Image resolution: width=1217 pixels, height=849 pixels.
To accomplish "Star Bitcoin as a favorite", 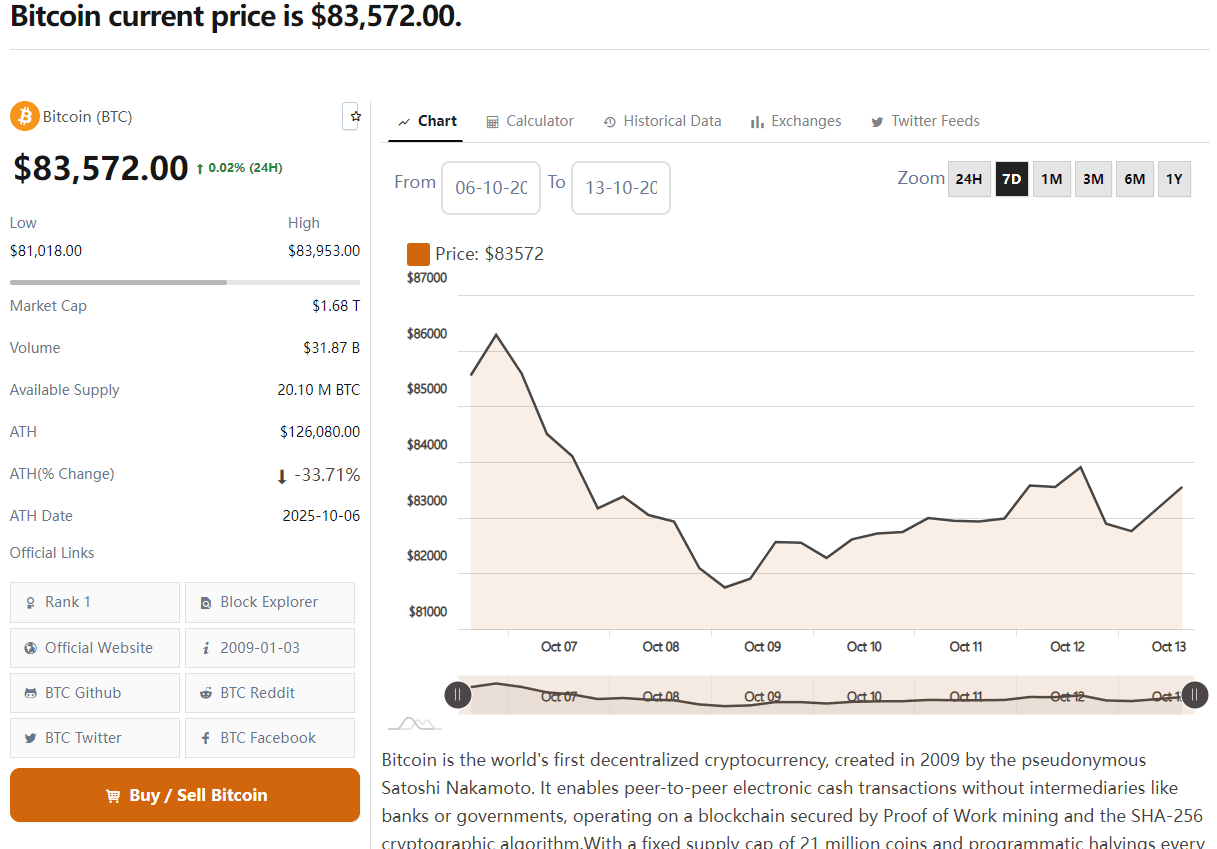I will point(351,116).
